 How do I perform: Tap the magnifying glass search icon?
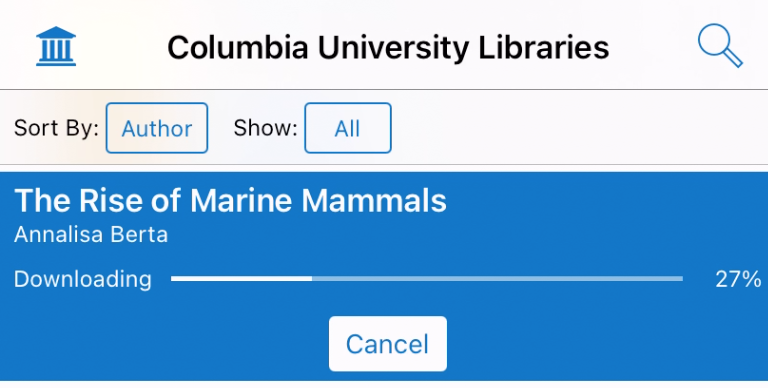[x=720, y=45]
